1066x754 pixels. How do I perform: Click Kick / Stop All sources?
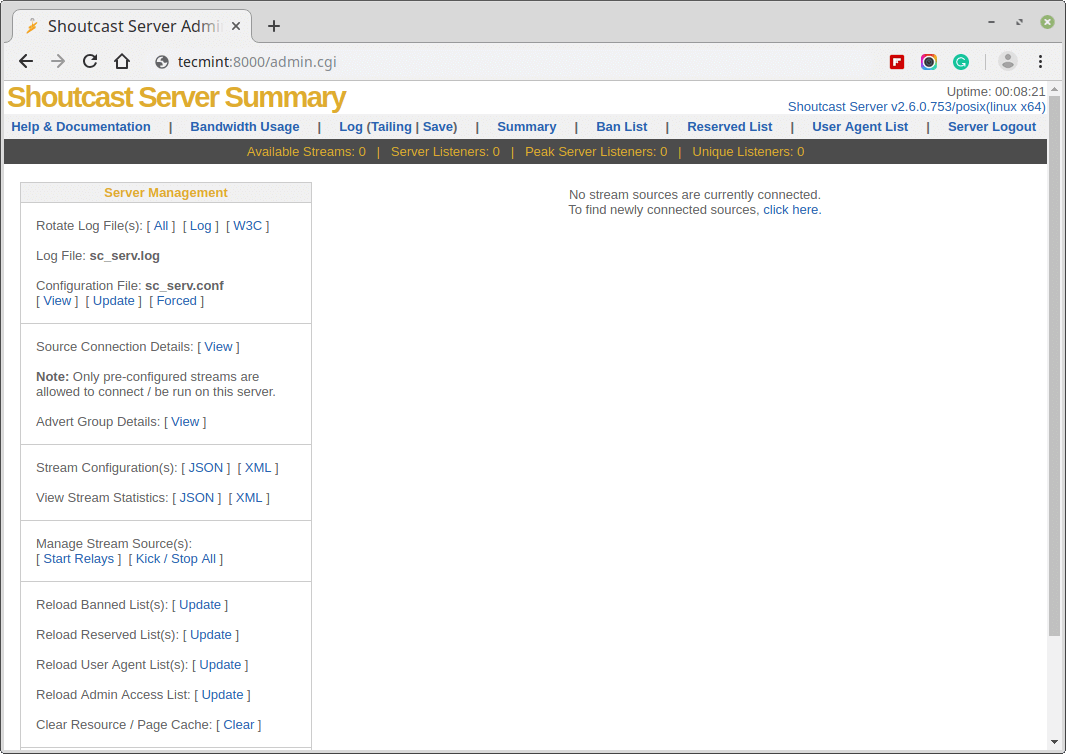click(176, 559)
